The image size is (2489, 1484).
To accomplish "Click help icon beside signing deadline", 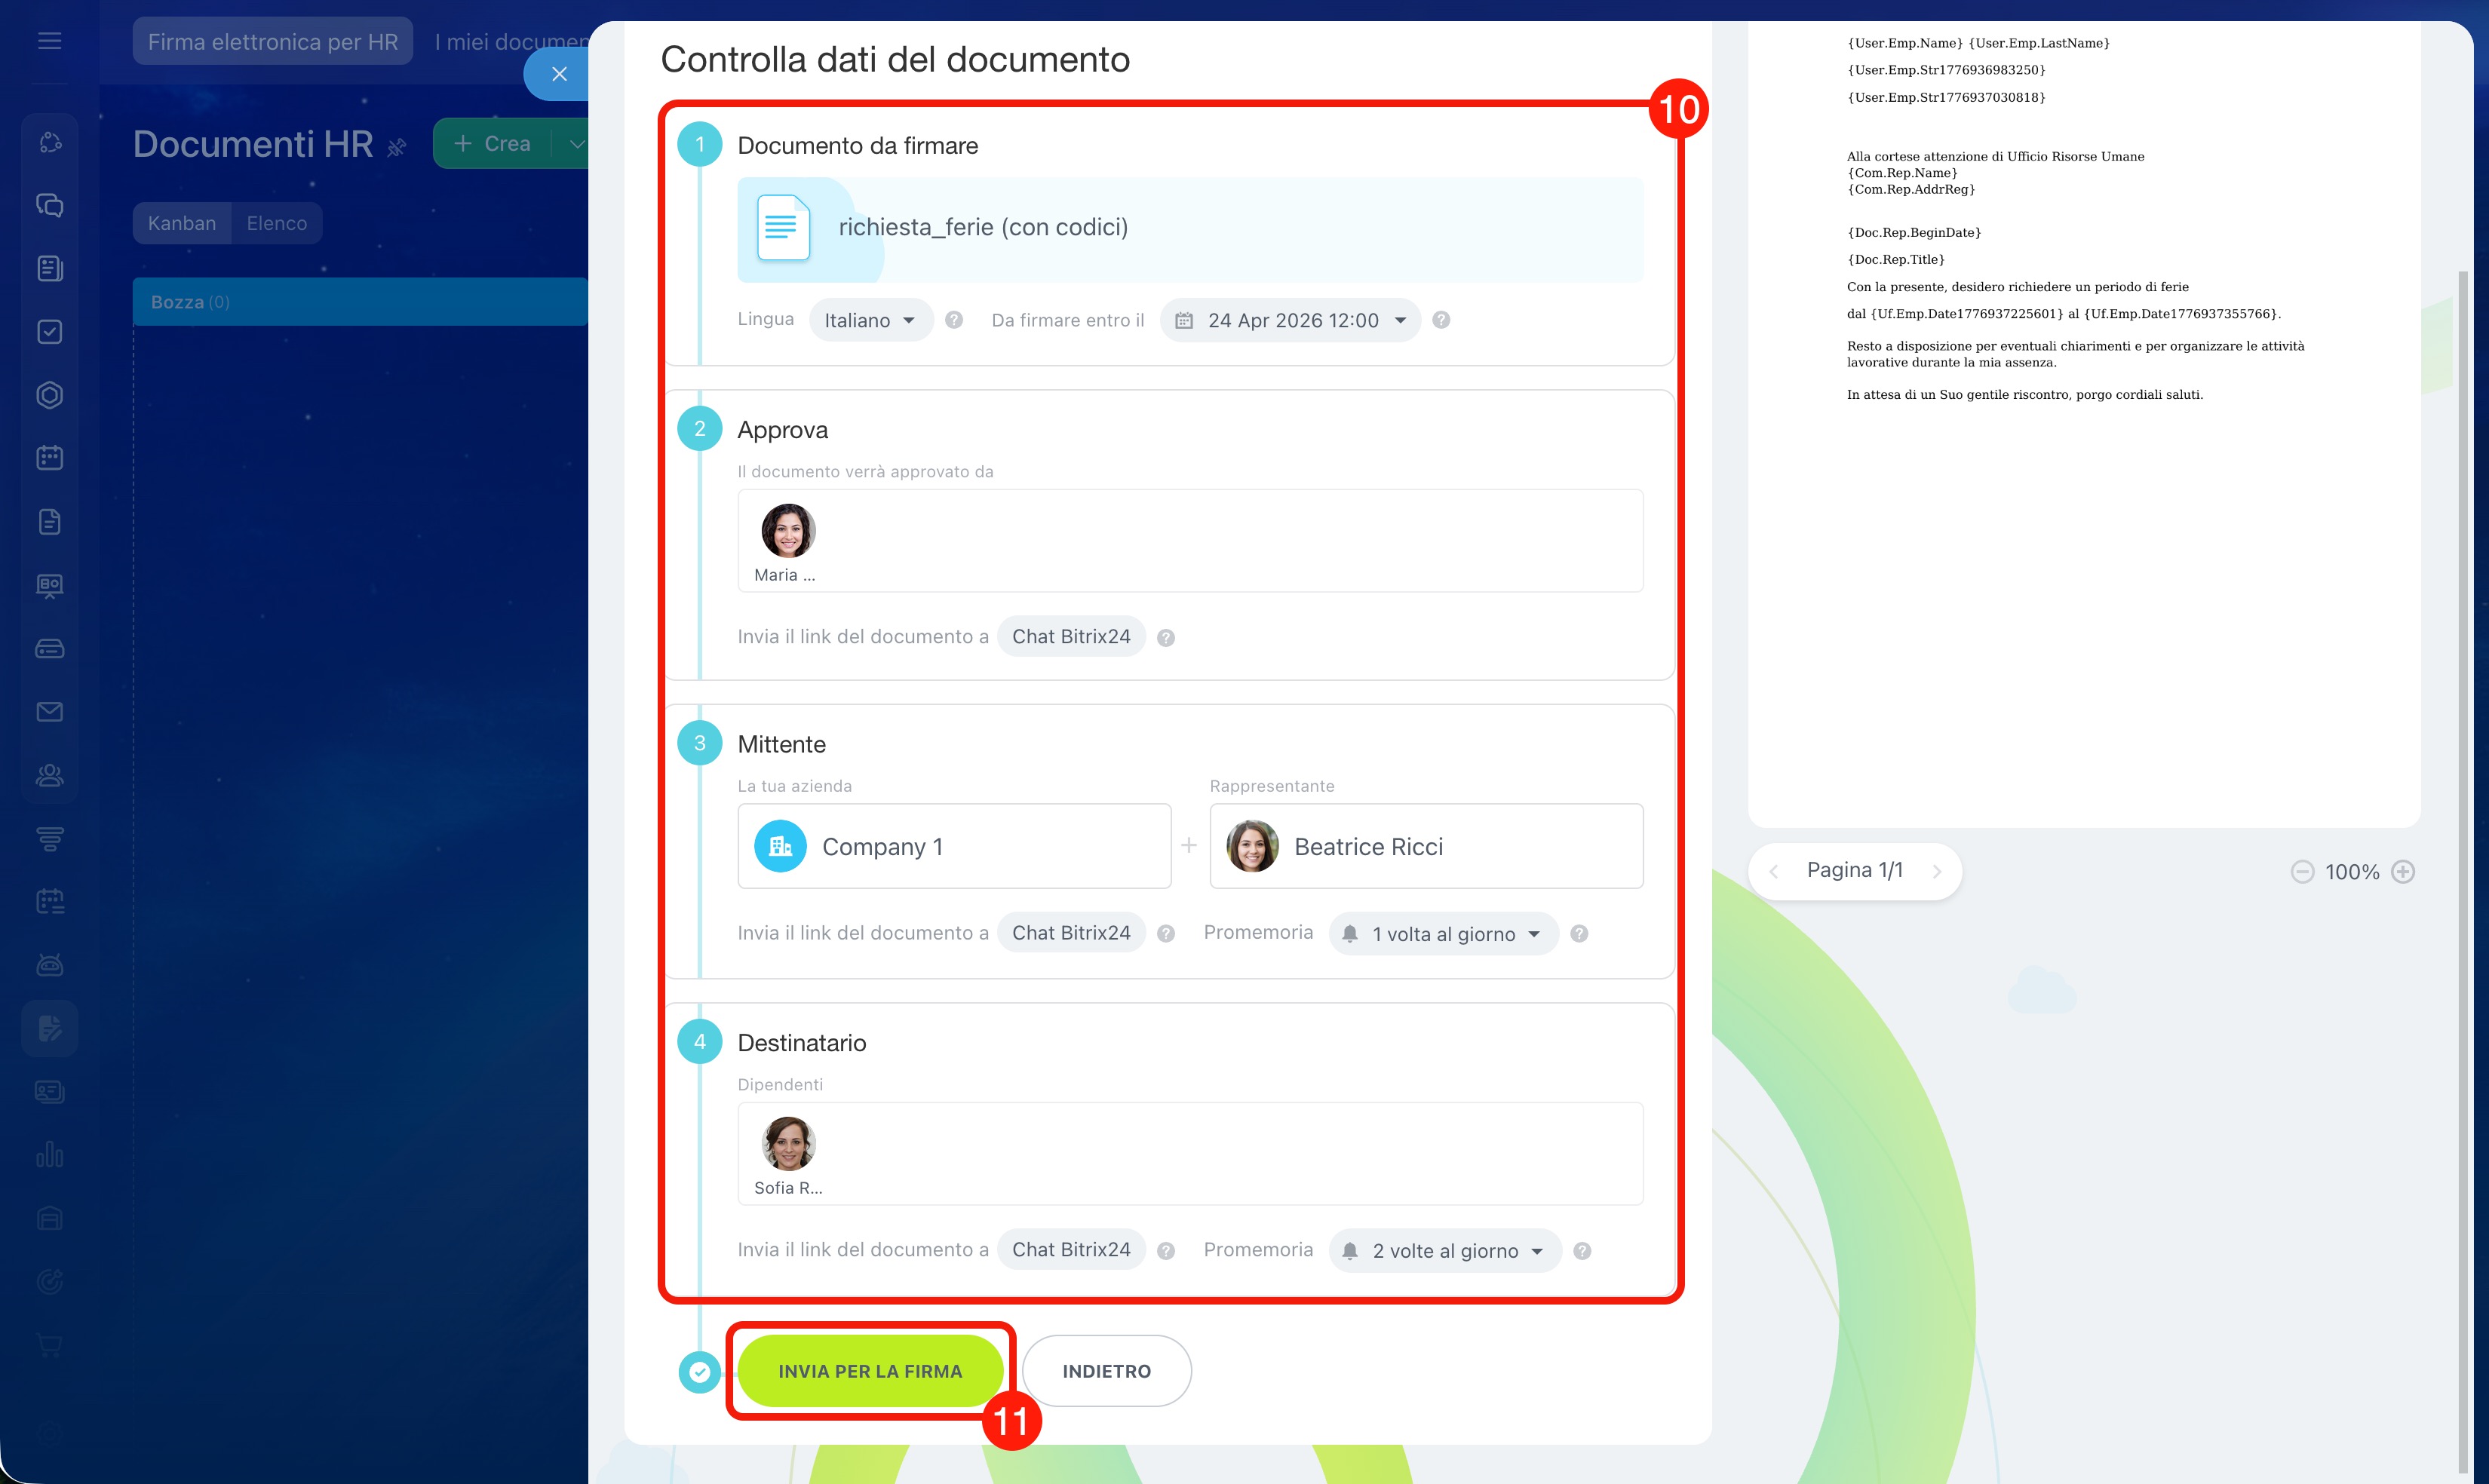I will pos(1441,320).
